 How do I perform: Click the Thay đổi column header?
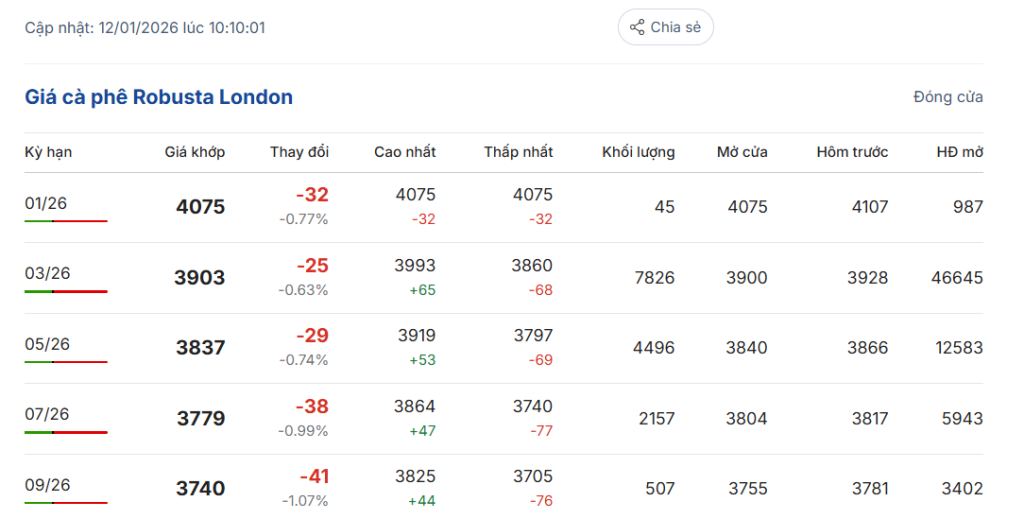click(299, 152)
